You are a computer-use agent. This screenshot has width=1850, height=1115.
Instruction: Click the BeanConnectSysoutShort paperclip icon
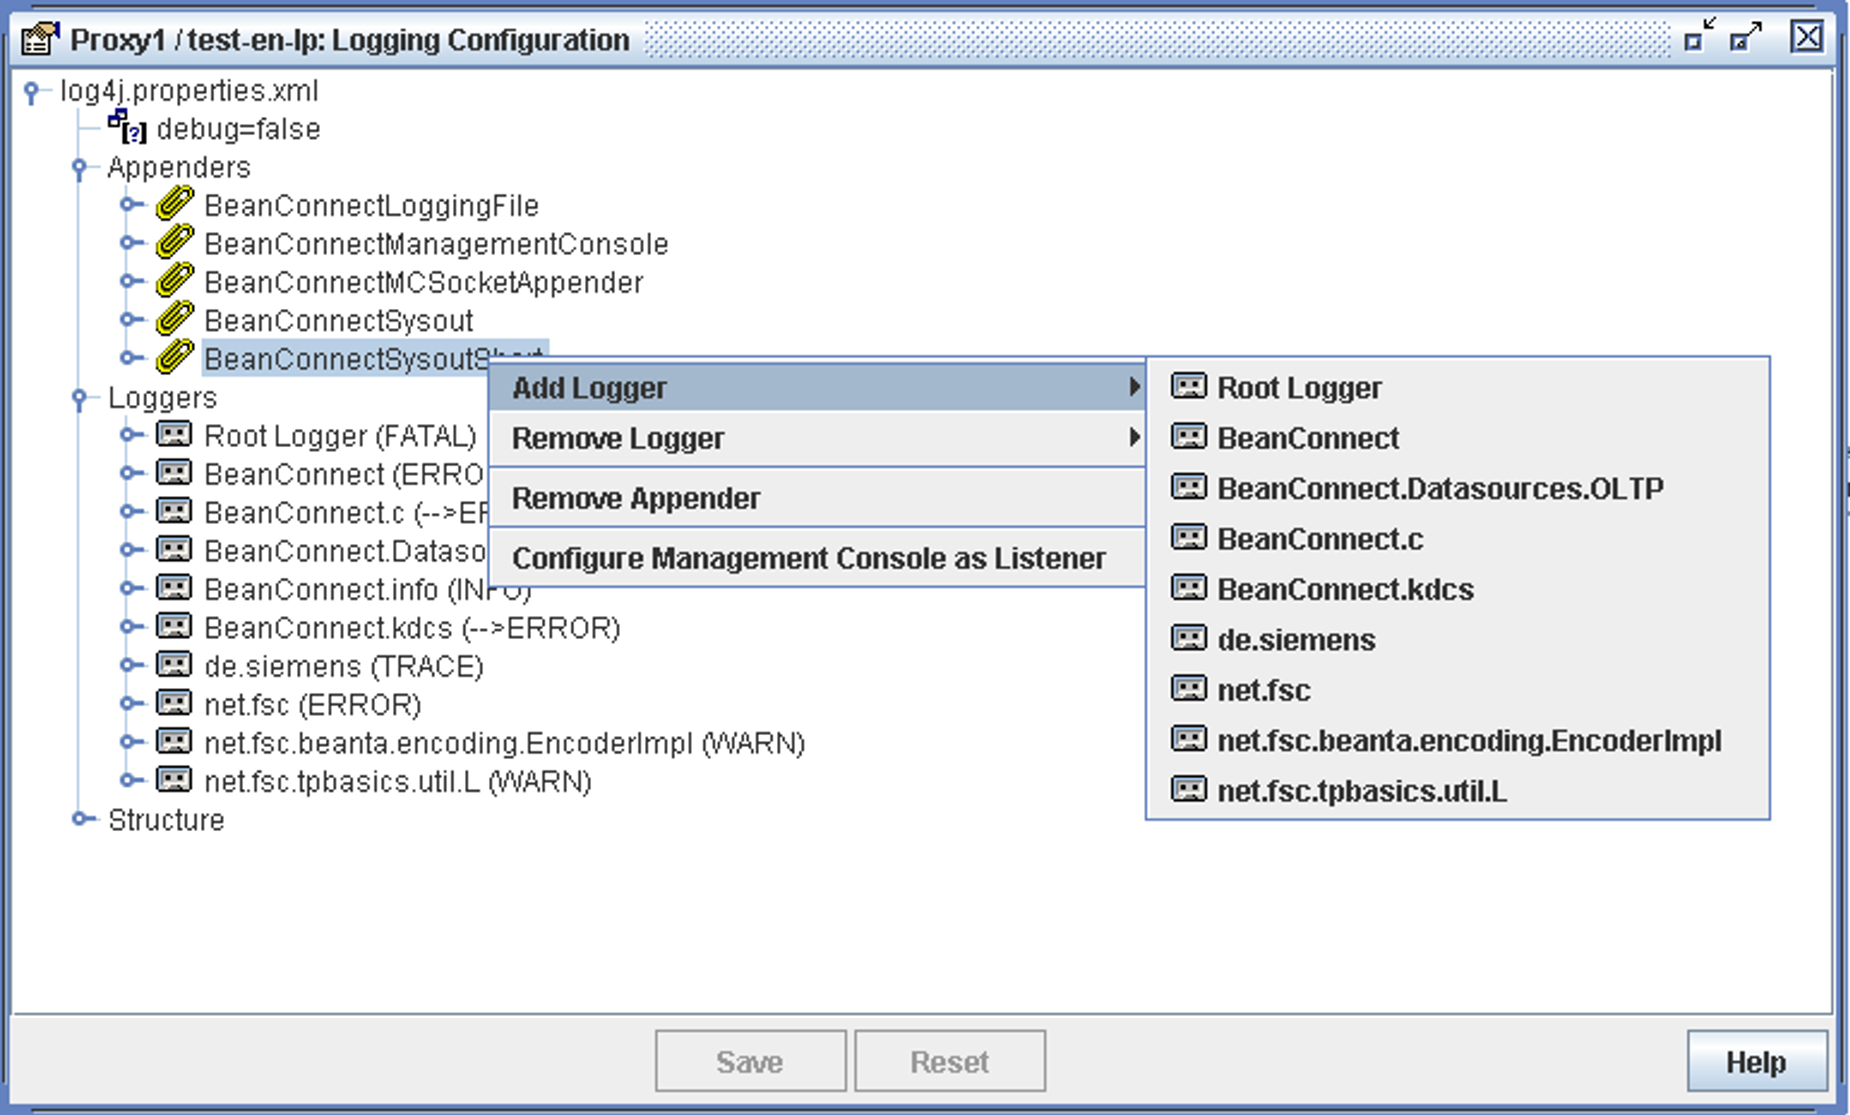[174, 358]
